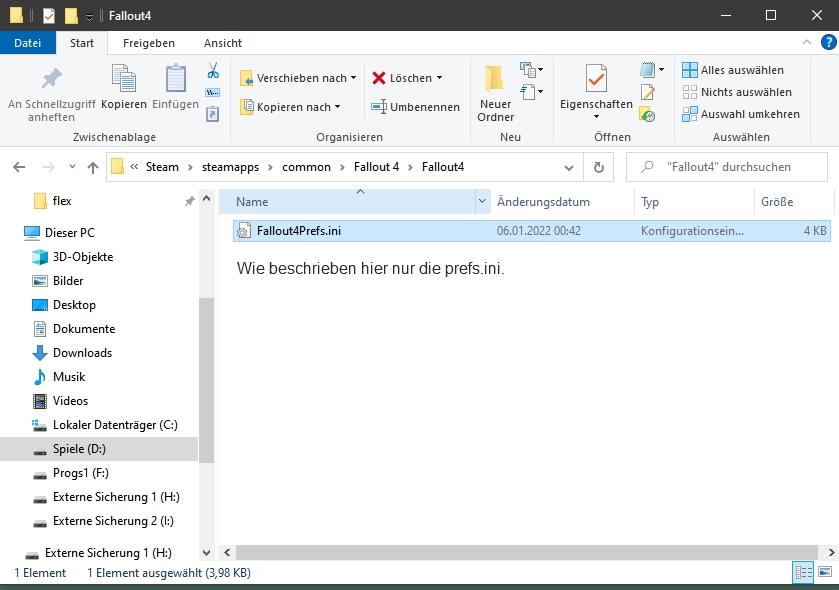Expand the address bar history dropdown
Viewport: 839px width, 590px height.
click(x=569, y=167)
